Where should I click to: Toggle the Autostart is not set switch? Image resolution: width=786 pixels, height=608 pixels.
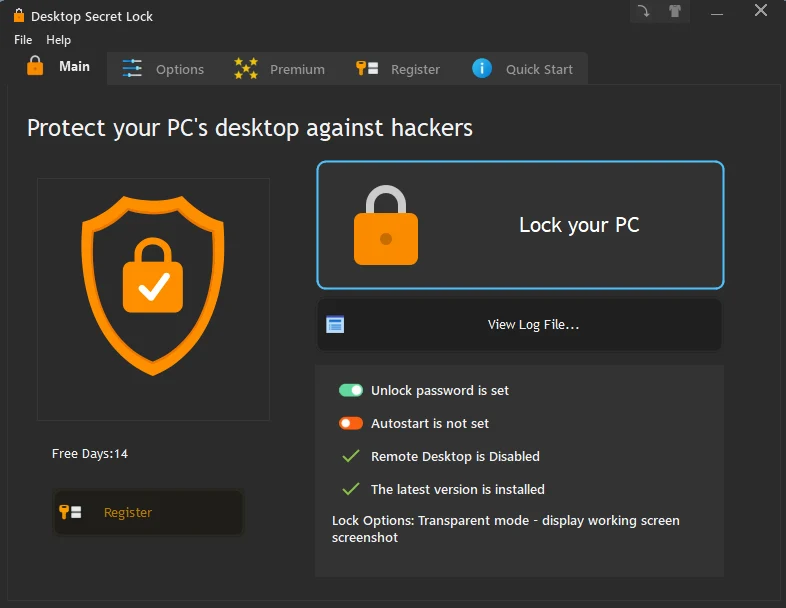click(351, 424)
